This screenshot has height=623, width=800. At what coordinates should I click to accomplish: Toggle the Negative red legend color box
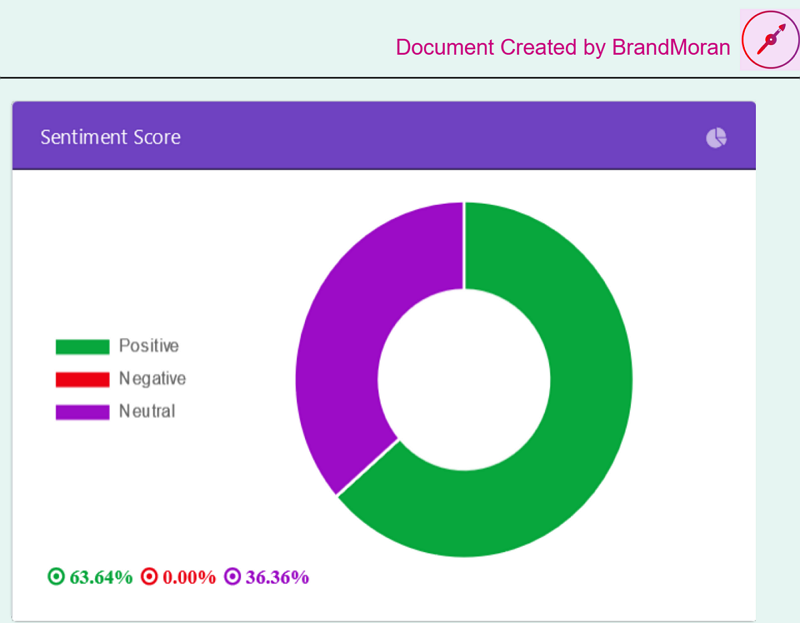pos(82,380)
